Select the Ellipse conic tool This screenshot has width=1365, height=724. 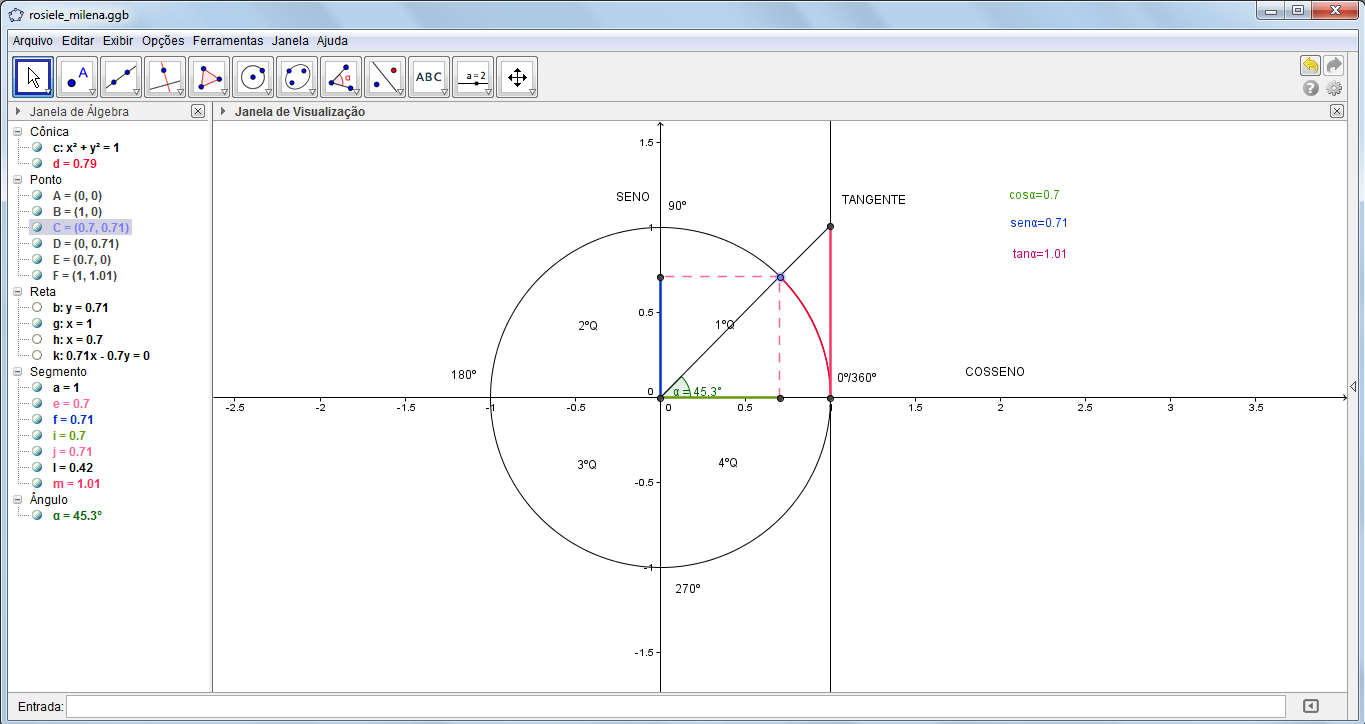pyautogui.click(x=297, y=77)
